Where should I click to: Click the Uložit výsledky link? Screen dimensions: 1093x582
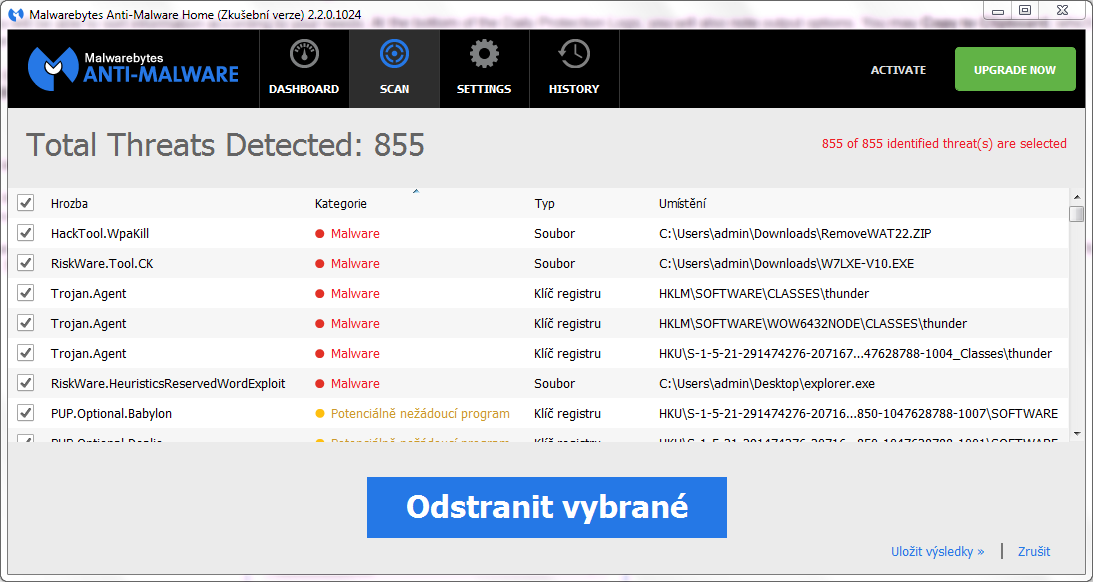pyautogui.click(x=938, y=551)
